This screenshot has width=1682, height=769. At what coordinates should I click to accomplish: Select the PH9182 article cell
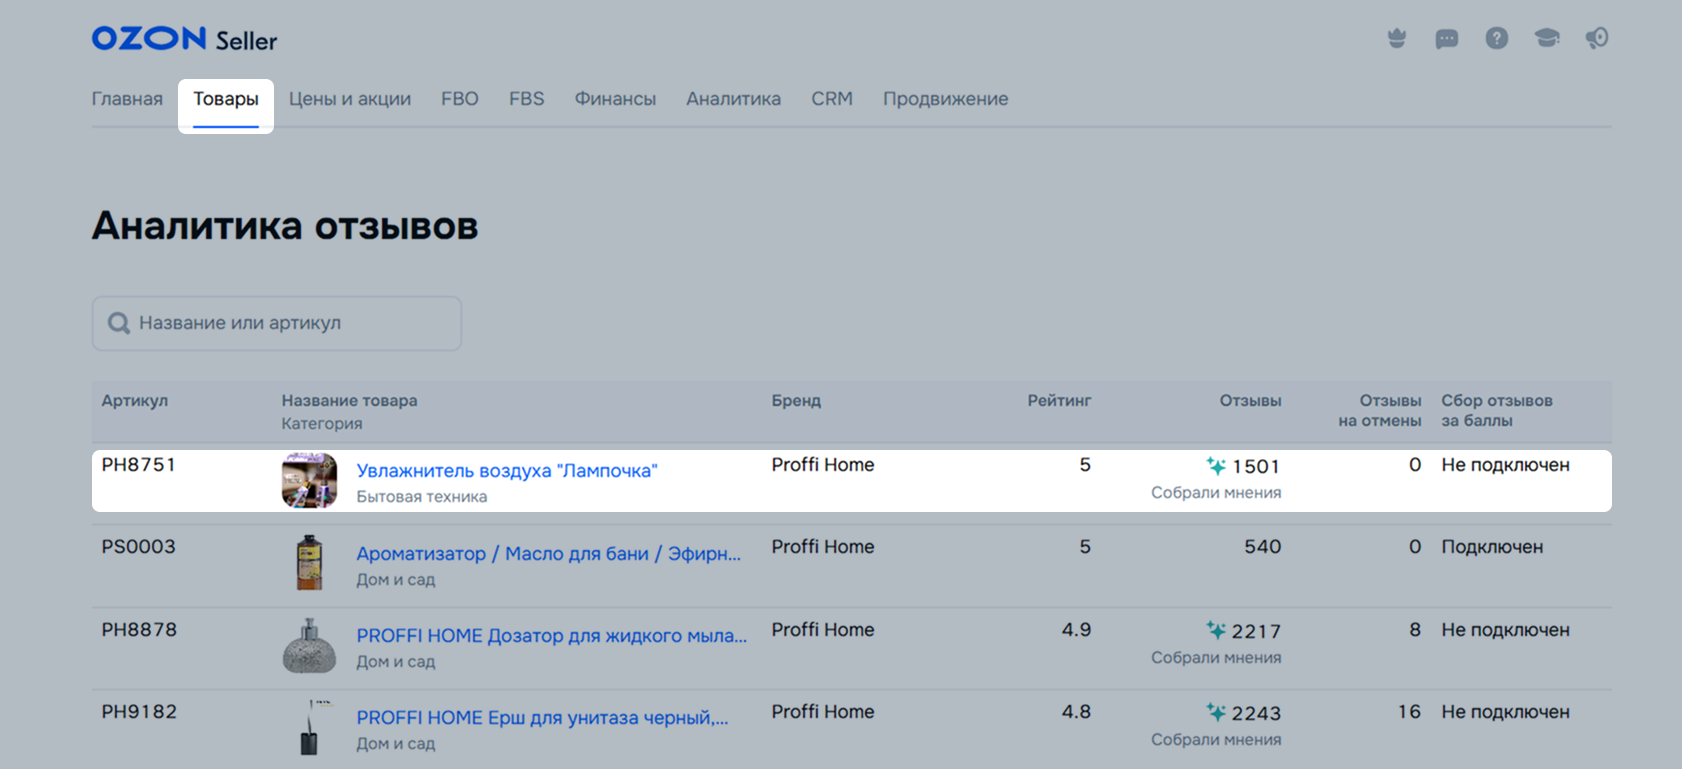click(139, 712)
